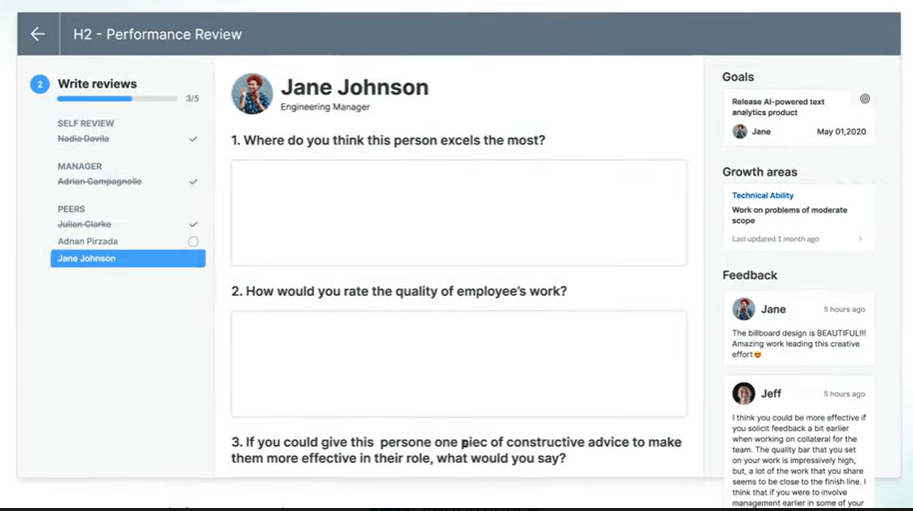Click the Goals section heading
This screenshot has height=511, width=913.
click(738, 77)
